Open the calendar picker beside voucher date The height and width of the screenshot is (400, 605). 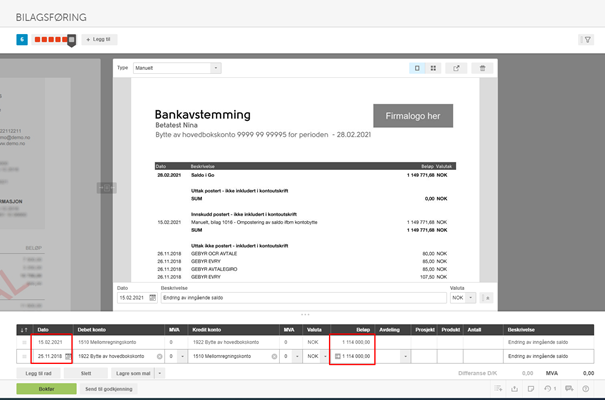[x=153, y=298]
